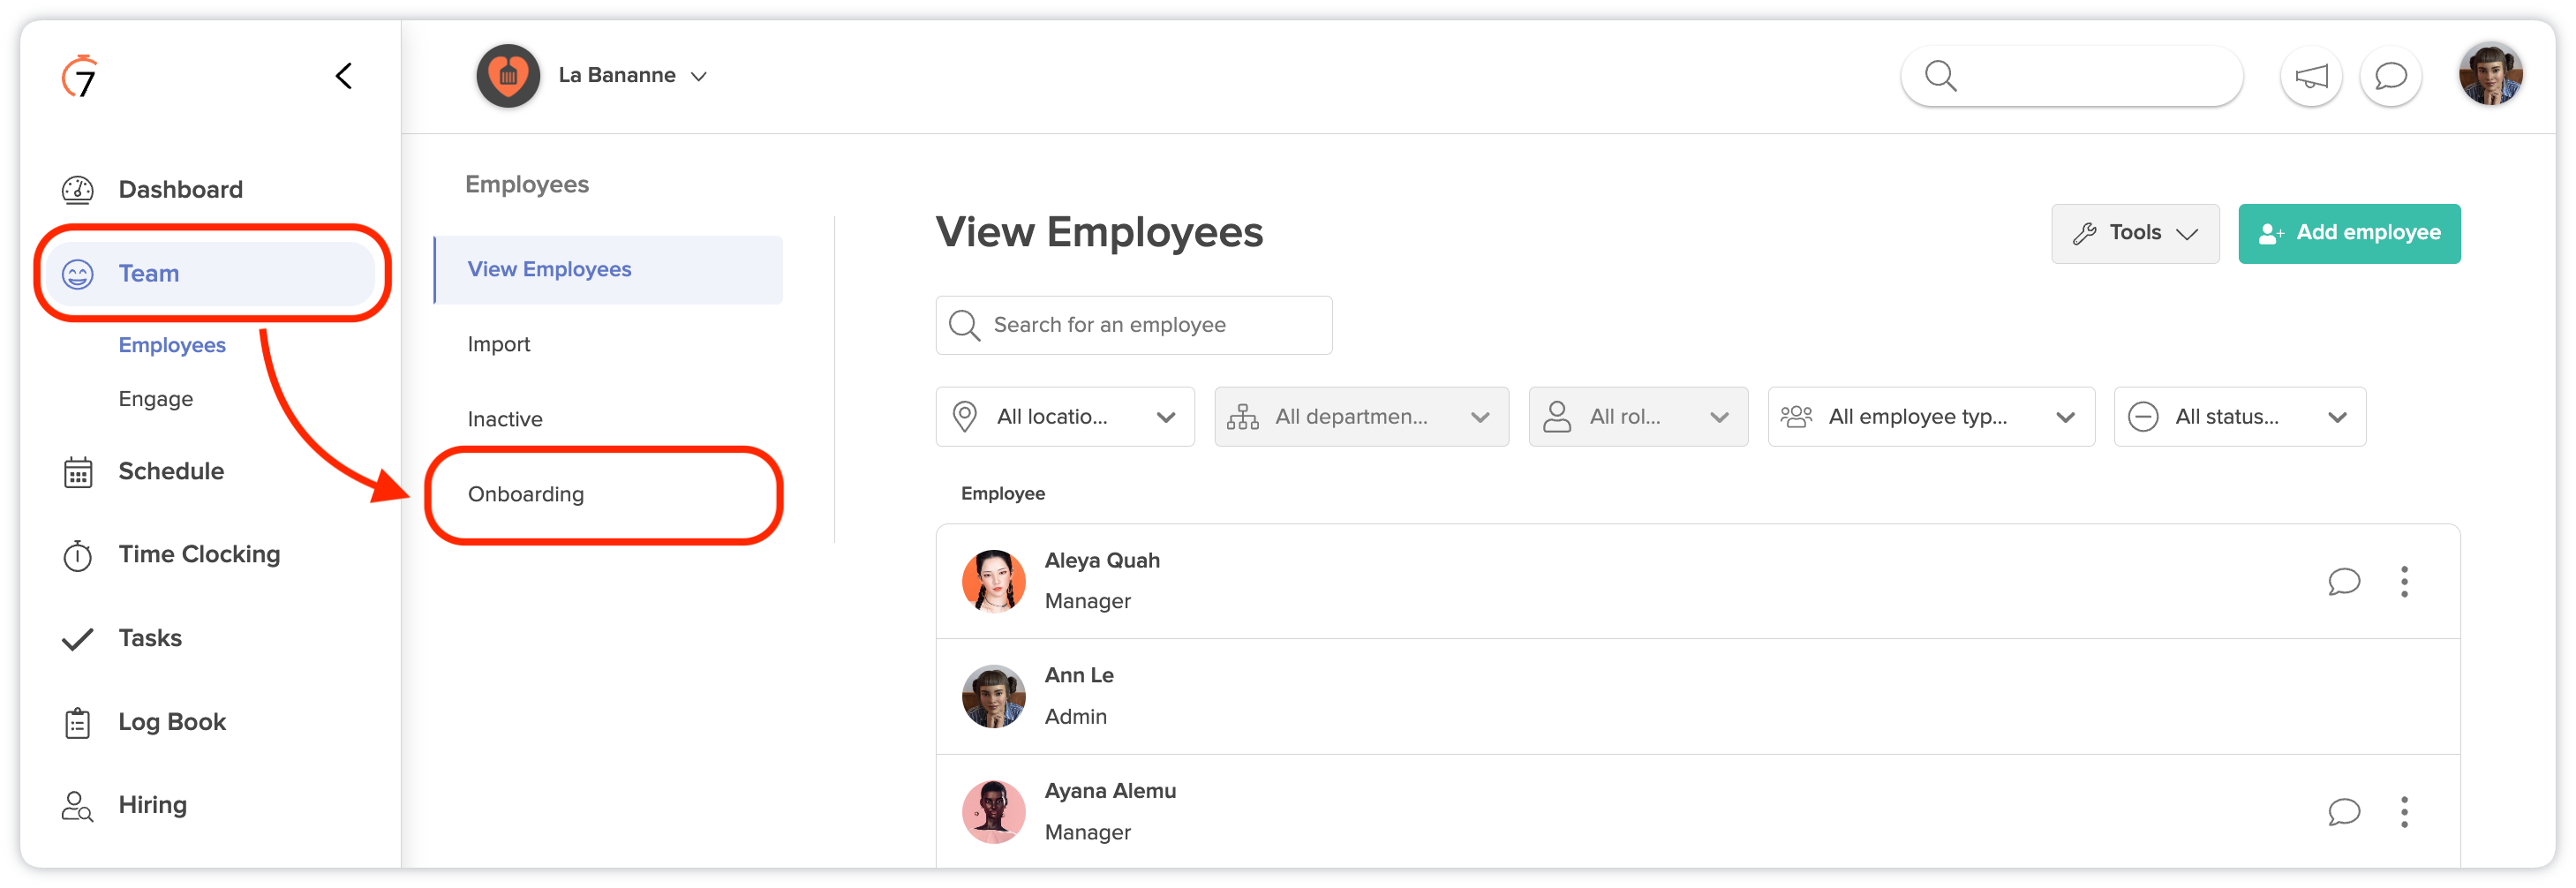The height and width of the screenshot is (888, 2576).
Task: Focus the Search for an employee field
Action: pyautogui.click(x=1134, y=325)
